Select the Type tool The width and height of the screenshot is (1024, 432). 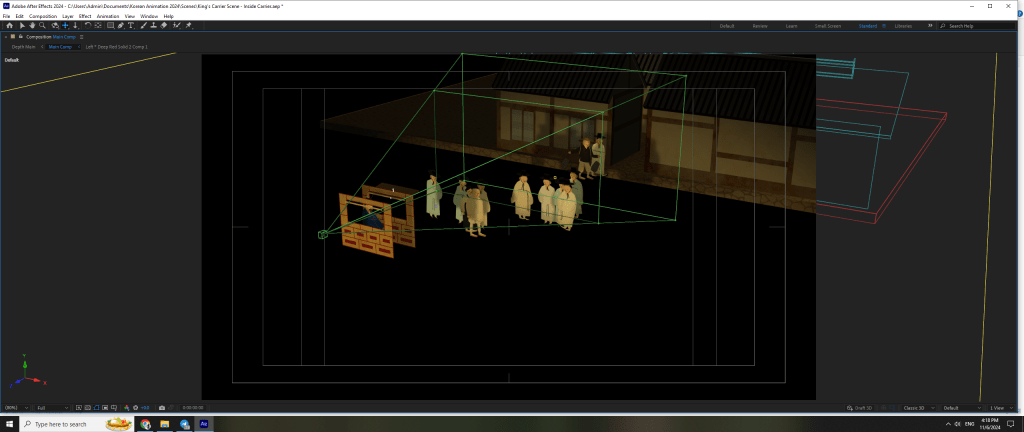[x=130, y=26]
